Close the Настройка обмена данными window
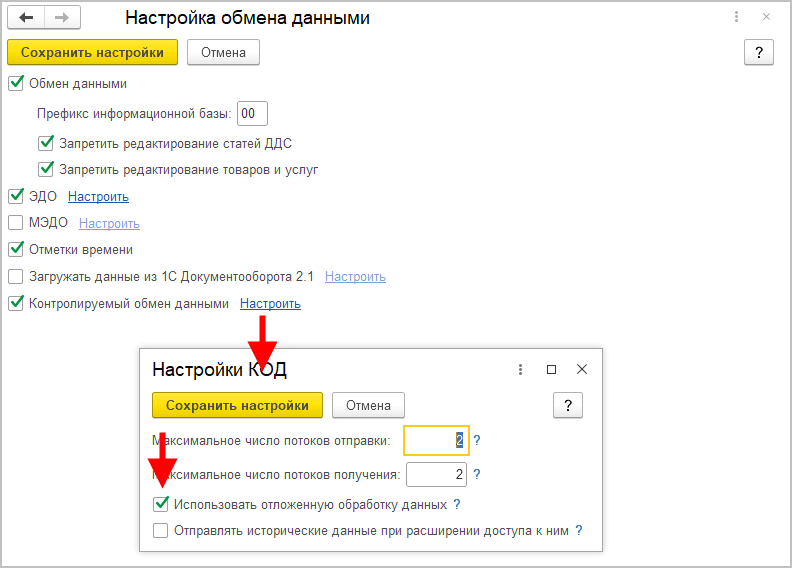This screenshot has width=792, height=568. 766,17
